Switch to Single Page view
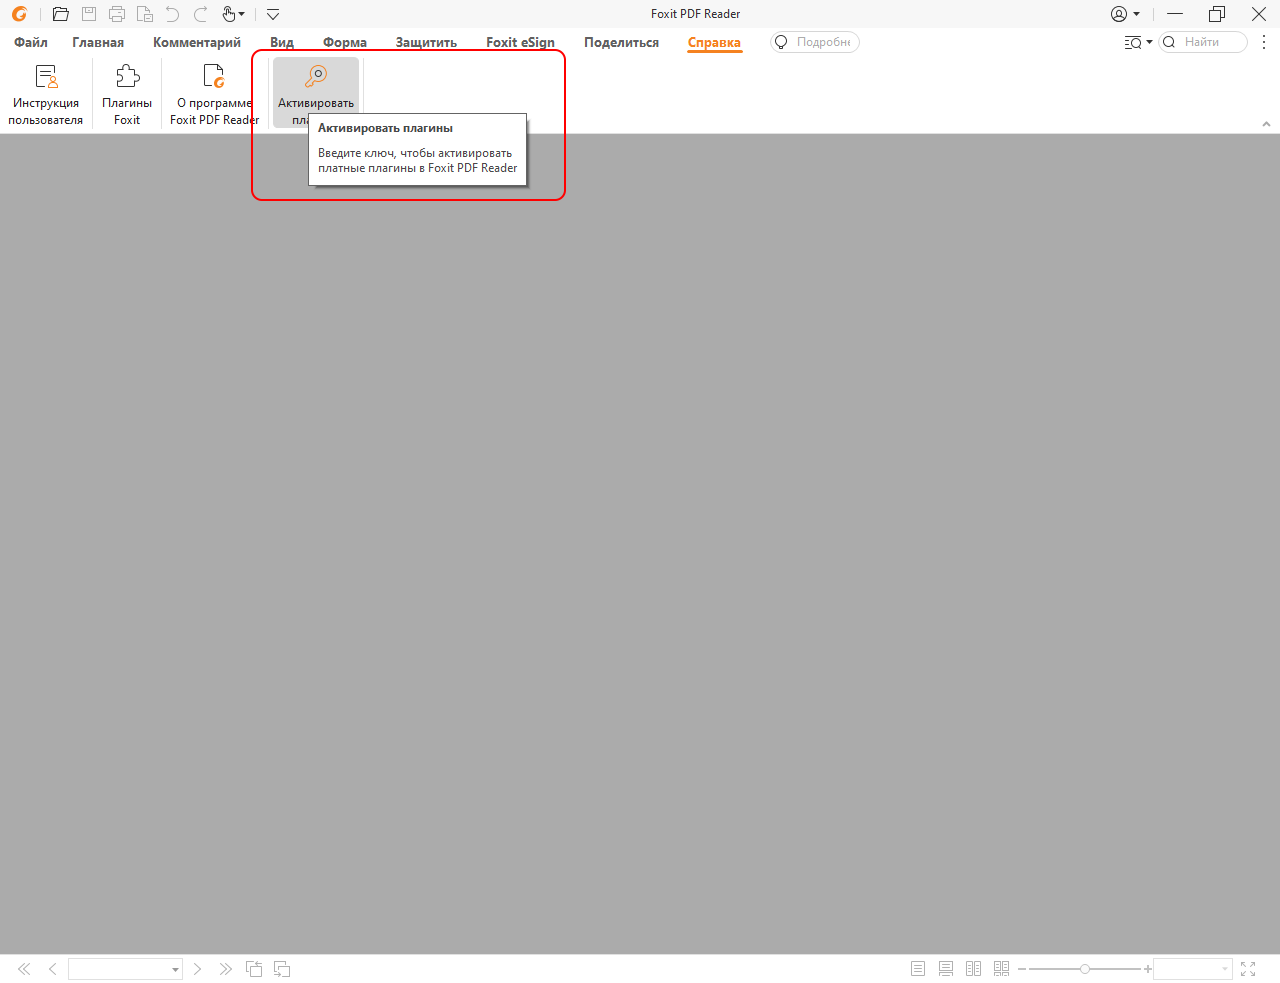This screenshot has height=983, width=1280. (918, 969)
